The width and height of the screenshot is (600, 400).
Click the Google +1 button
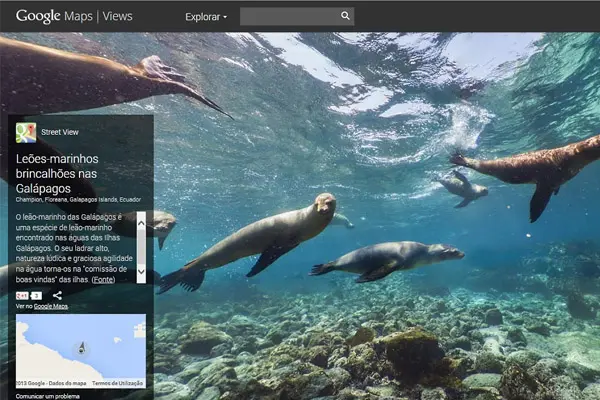point(22,296)
